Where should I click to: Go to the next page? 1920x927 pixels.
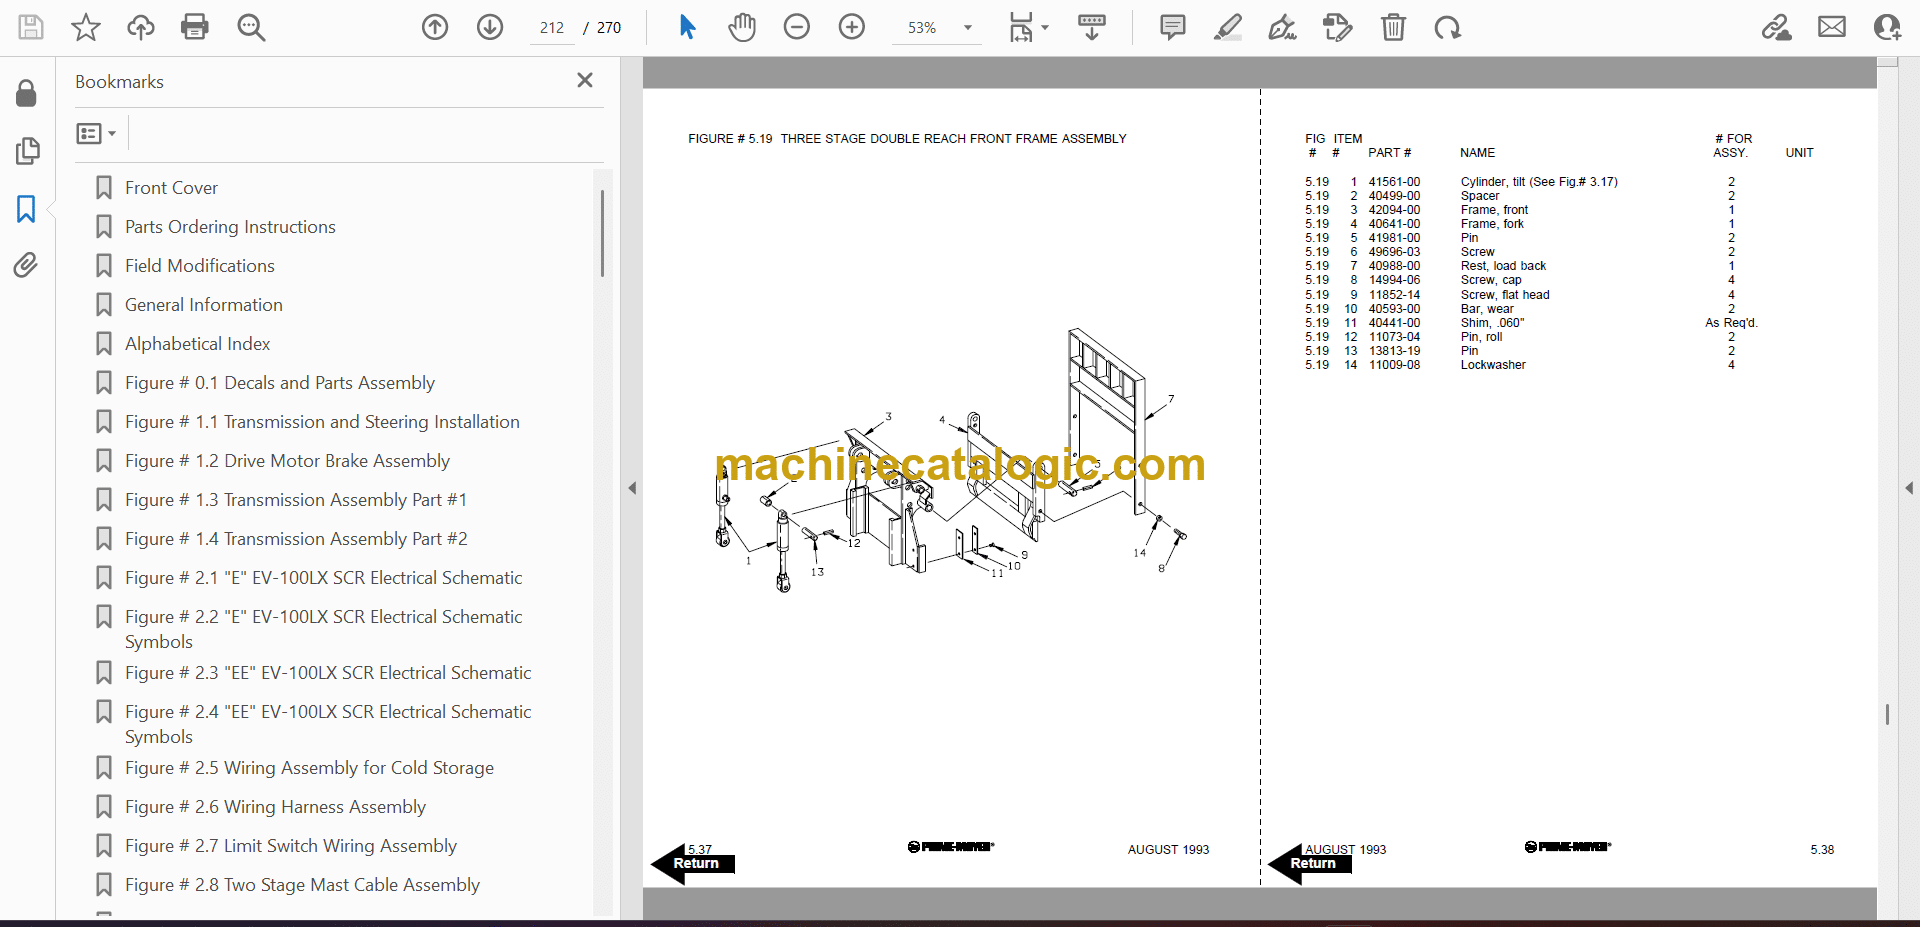pyautogui.click(x=490, y=27)
